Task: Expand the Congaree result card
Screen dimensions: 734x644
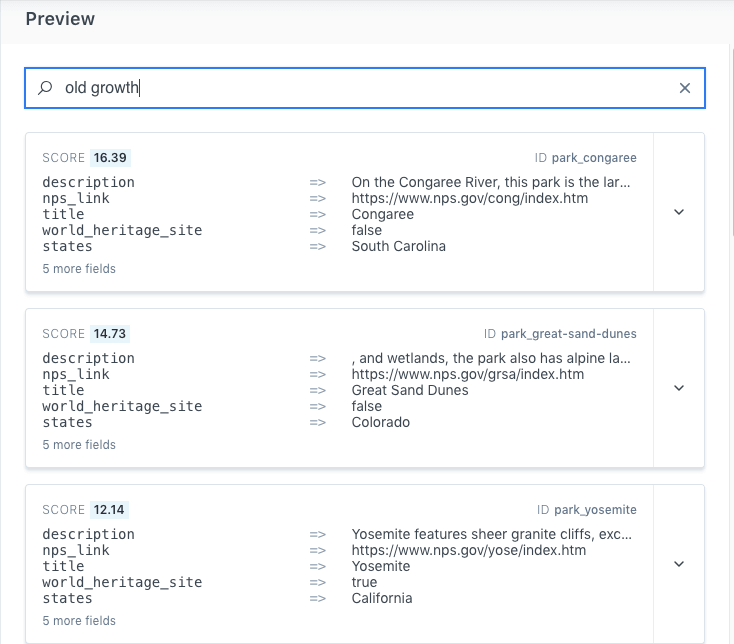Action: (x=679, y=212)
